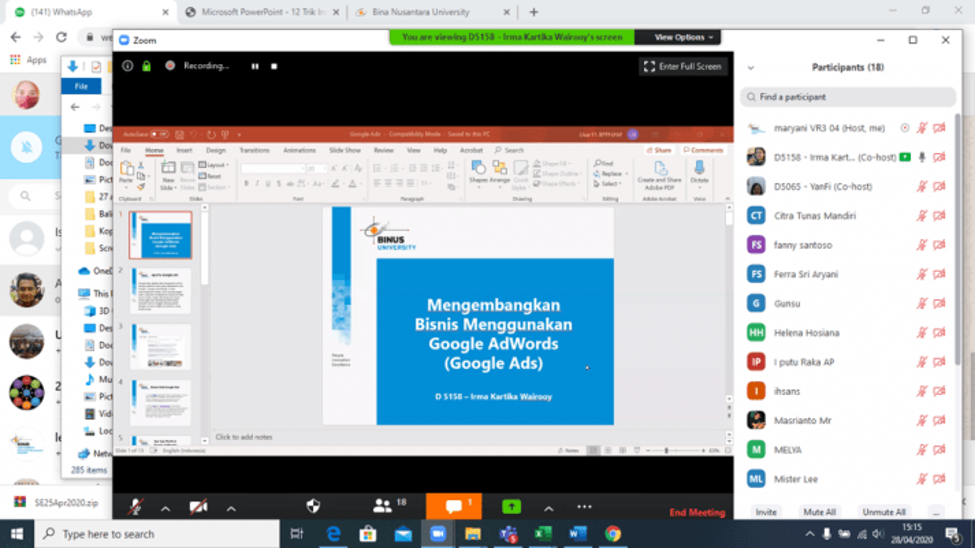Click muted mic icon for fanny santoso
Image resolution: width=977 pixels, height=550 pixels.
pos(922,245)
